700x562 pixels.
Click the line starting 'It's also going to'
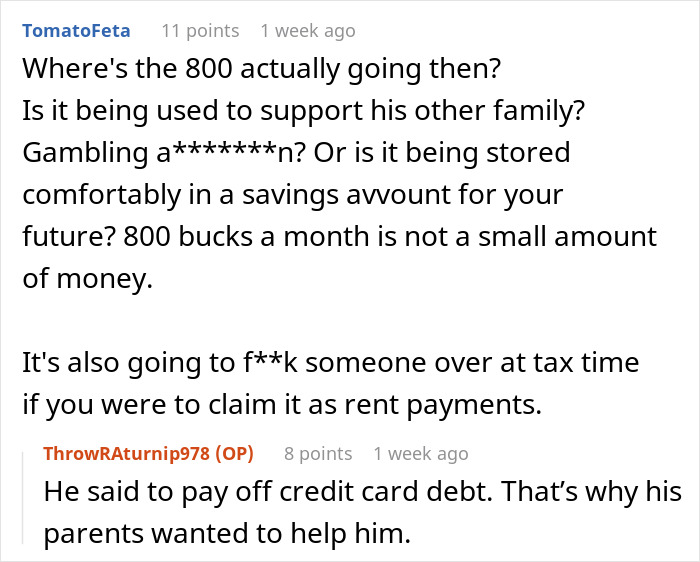pyautogui.click(x=331, y=362)
